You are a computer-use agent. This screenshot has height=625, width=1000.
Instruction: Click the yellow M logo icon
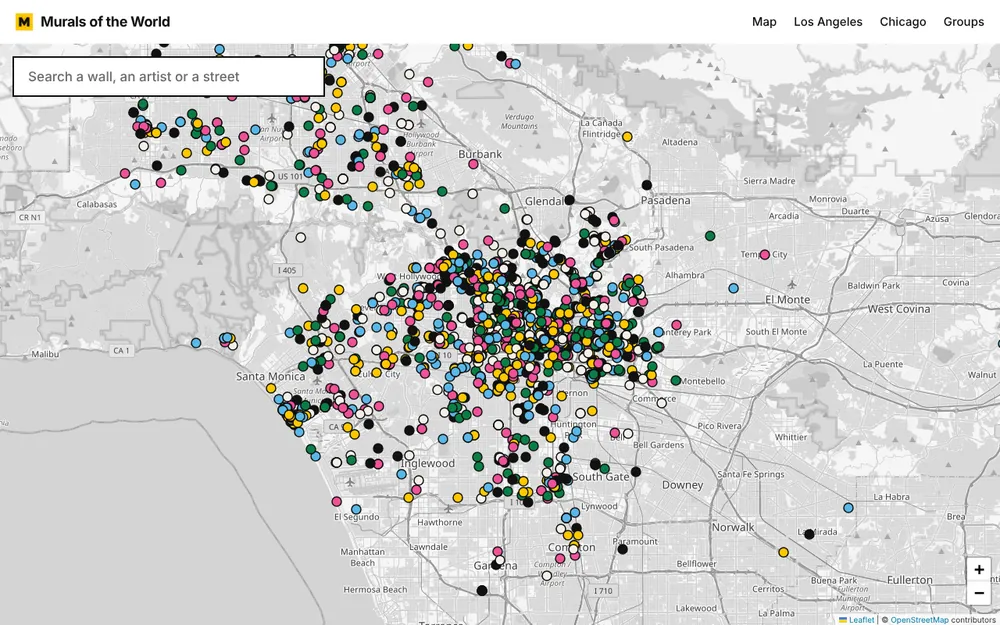24,22
